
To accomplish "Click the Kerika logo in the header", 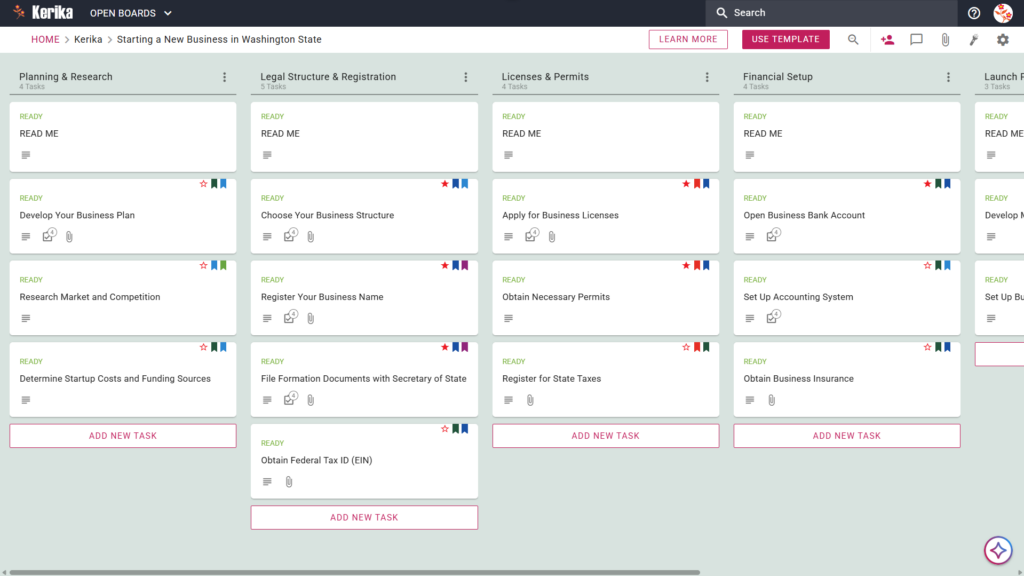I will (x=44, y=12).
